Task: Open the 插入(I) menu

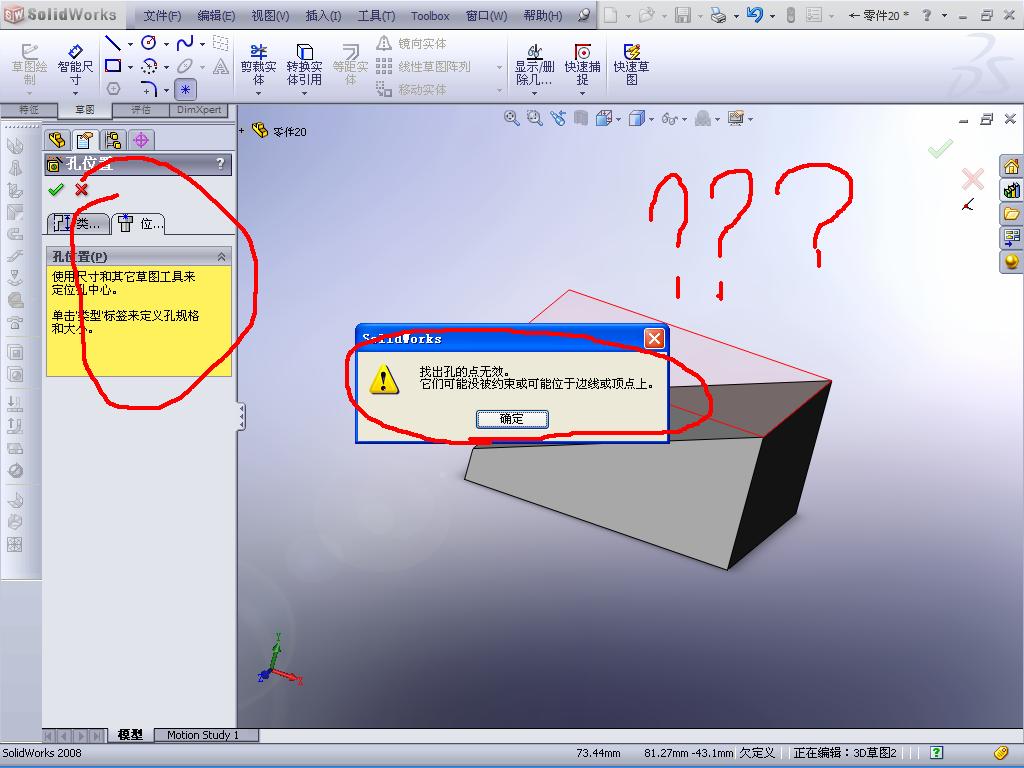Action: pyautogui.click(x=323, y=16)
